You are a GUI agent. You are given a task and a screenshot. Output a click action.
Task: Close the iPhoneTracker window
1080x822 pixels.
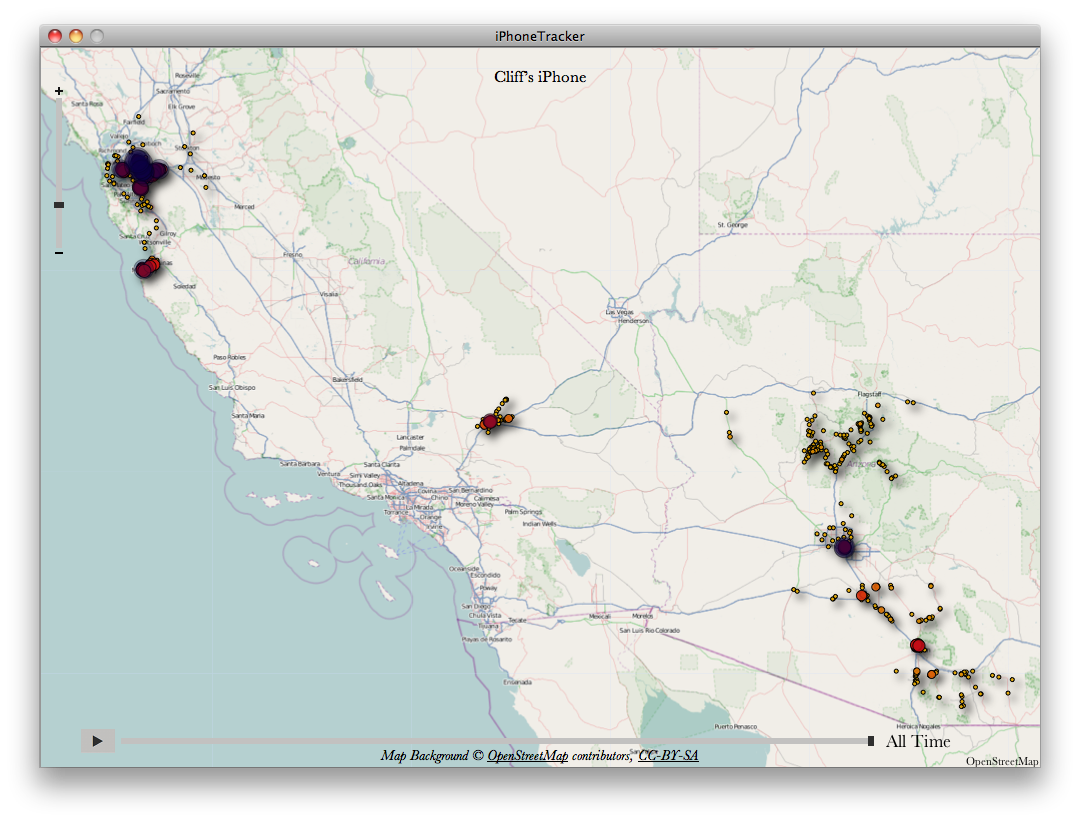[55, 36]
